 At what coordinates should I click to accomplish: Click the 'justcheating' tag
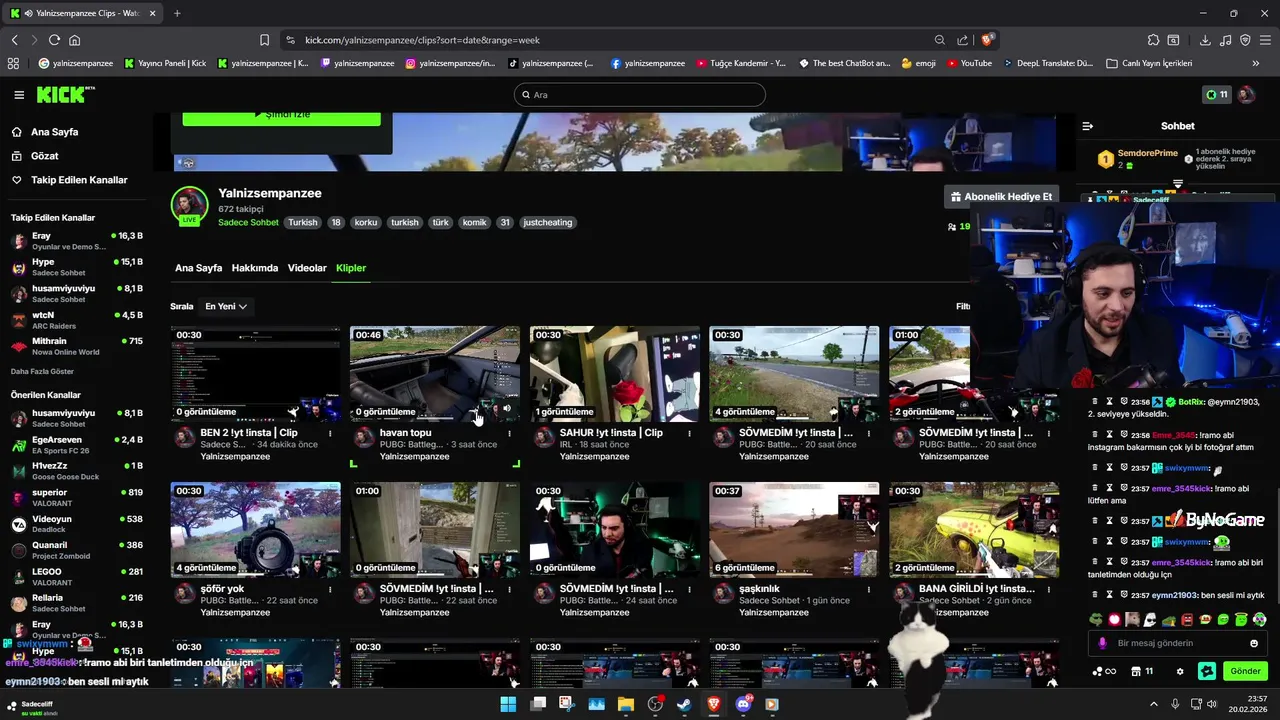[x=548, y=223]
